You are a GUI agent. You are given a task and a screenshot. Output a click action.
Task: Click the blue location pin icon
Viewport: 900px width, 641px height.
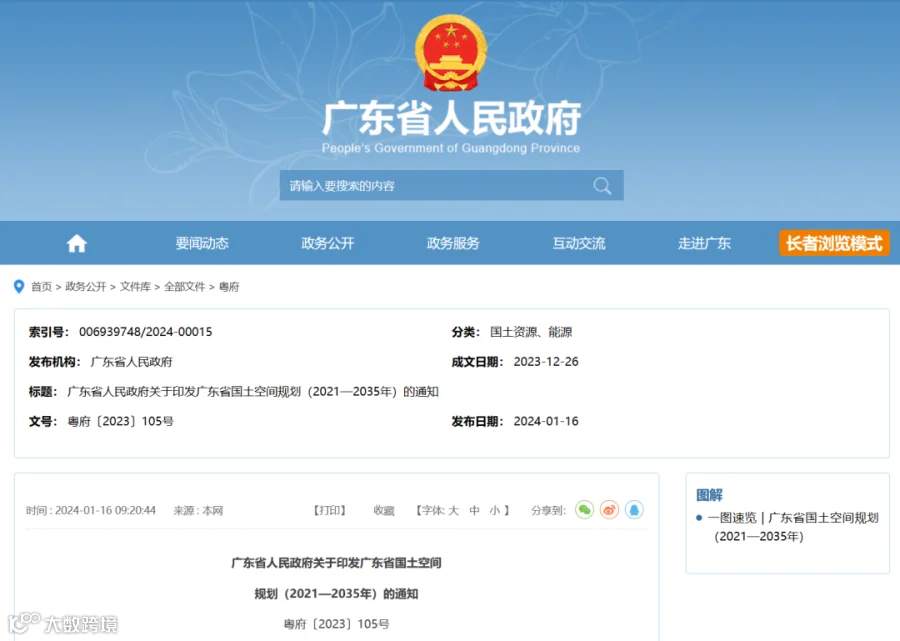point(19,286)
